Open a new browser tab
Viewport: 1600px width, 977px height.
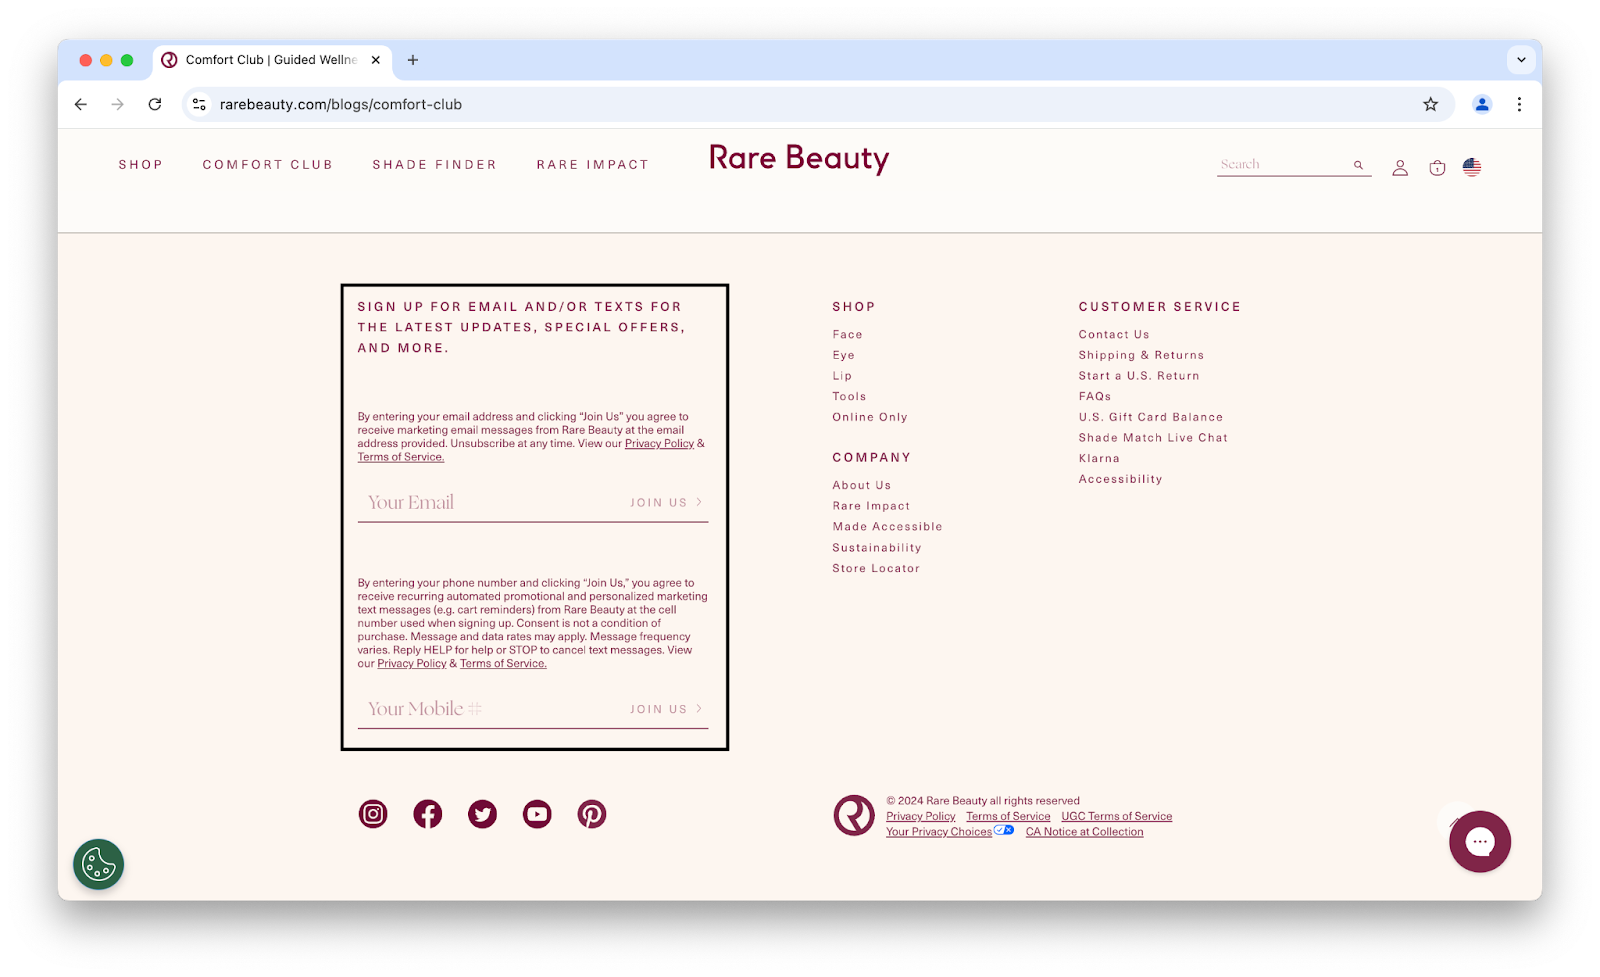point(413,60)
